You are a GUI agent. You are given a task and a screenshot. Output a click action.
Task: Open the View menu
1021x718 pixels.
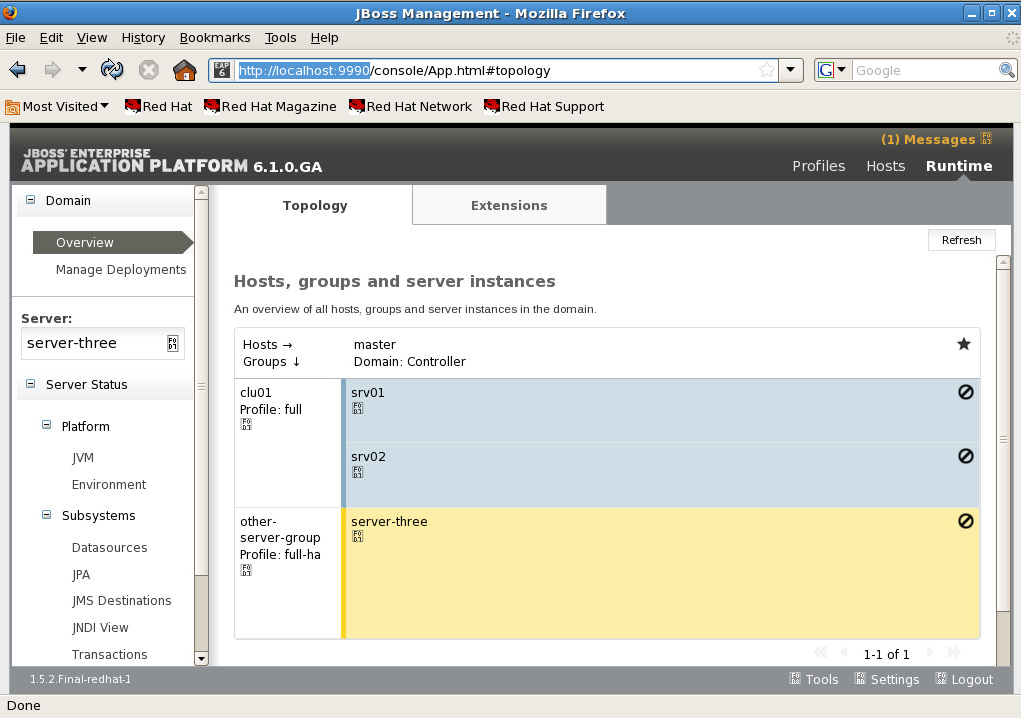92,38
